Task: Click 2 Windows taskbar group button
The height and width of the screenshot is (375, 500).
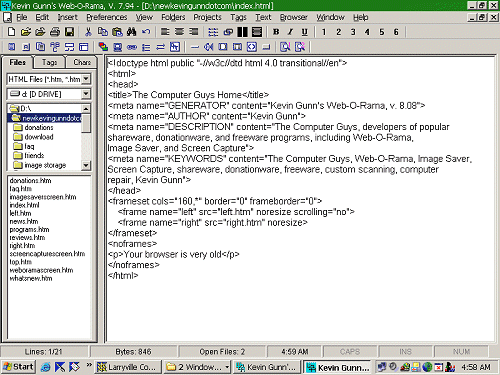Action: (198, 367)
